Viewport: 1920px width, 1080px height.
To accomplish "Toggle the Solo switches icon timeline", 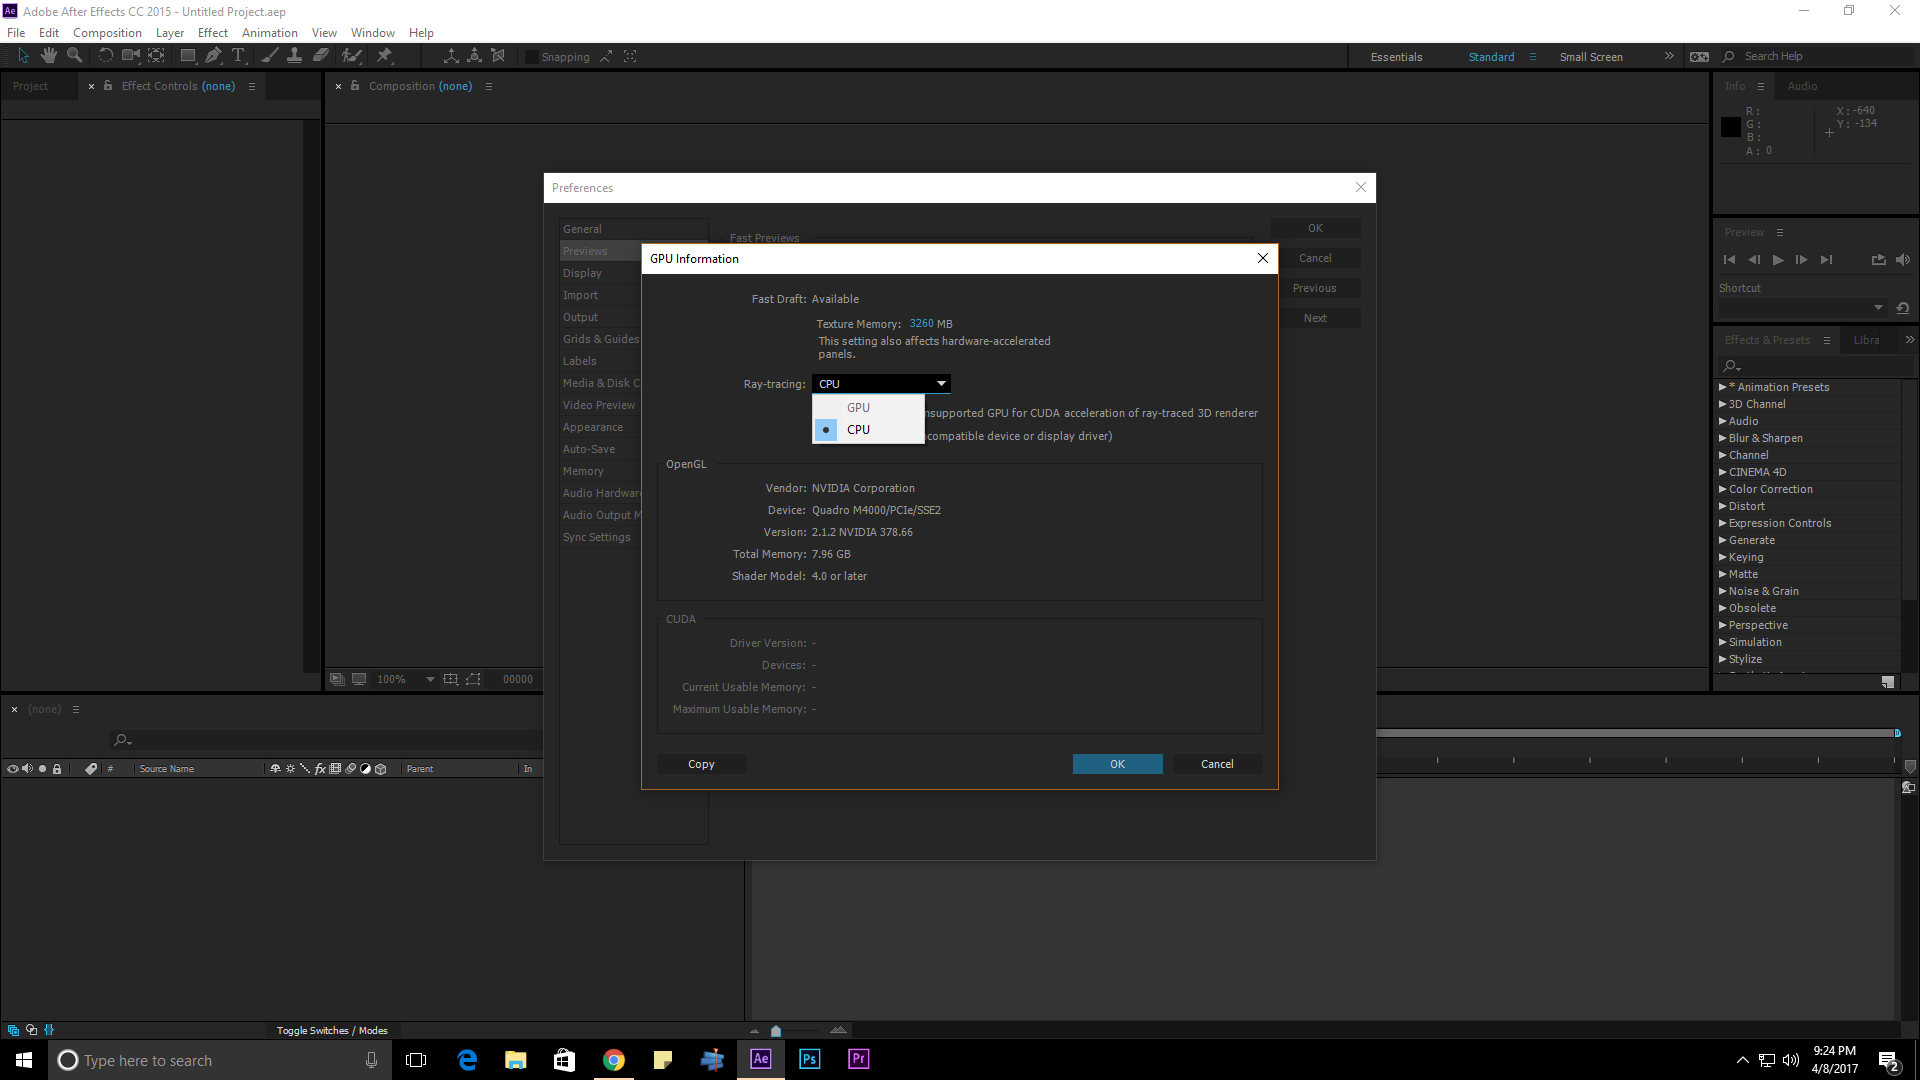I will click(41, 767).
